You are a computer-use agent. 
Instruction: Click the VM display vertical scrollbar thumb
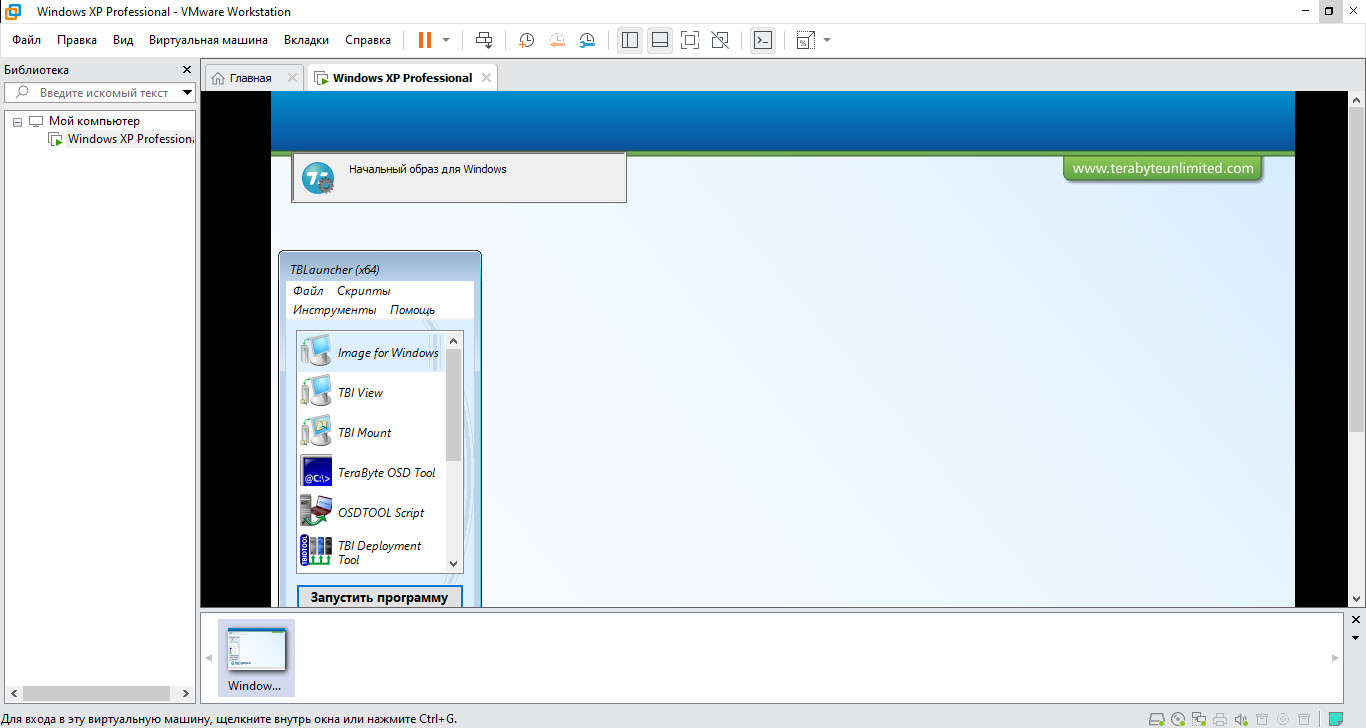click(1356, 271)
